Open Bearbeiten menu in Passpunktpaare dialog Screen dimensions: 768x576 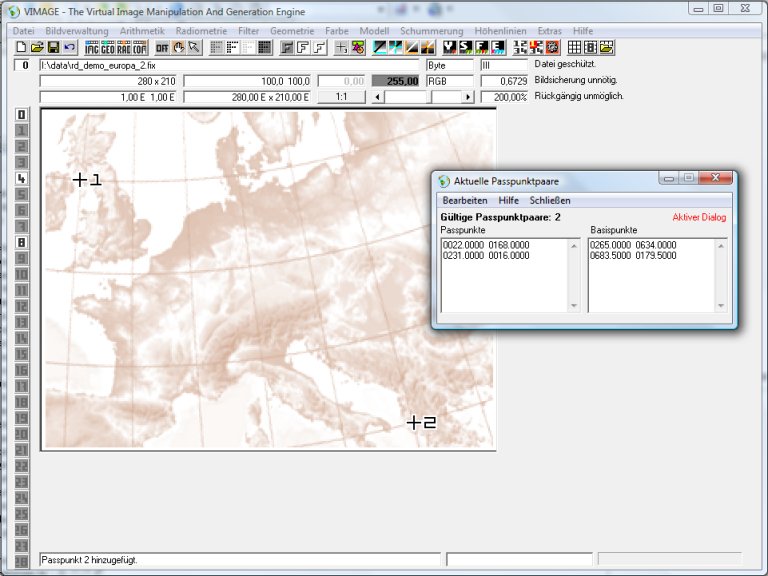pos(465,201)
